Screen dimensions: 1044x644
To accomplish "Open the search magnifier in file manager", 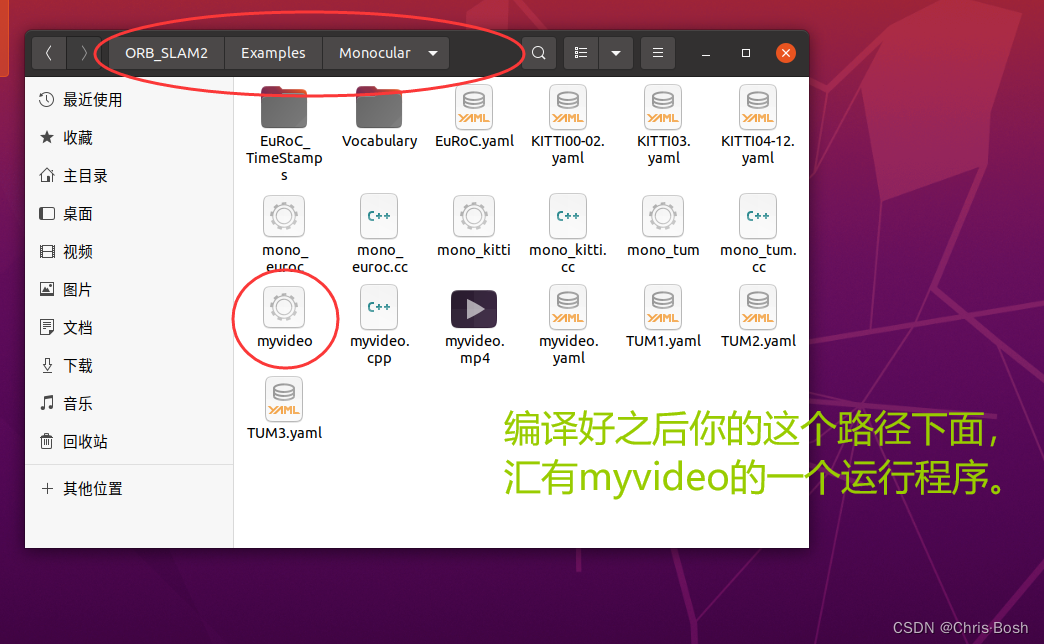I will coord(539,53).
